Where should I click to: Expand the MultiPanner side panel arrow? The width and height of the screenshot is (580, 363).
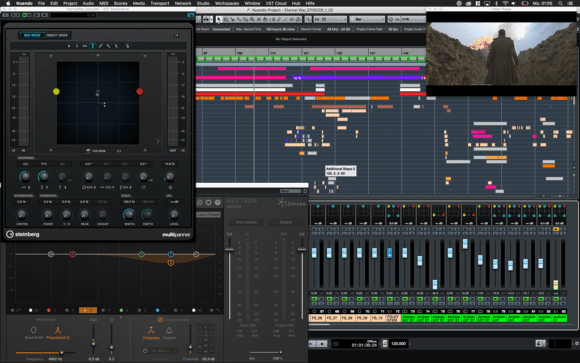point(158,141)
